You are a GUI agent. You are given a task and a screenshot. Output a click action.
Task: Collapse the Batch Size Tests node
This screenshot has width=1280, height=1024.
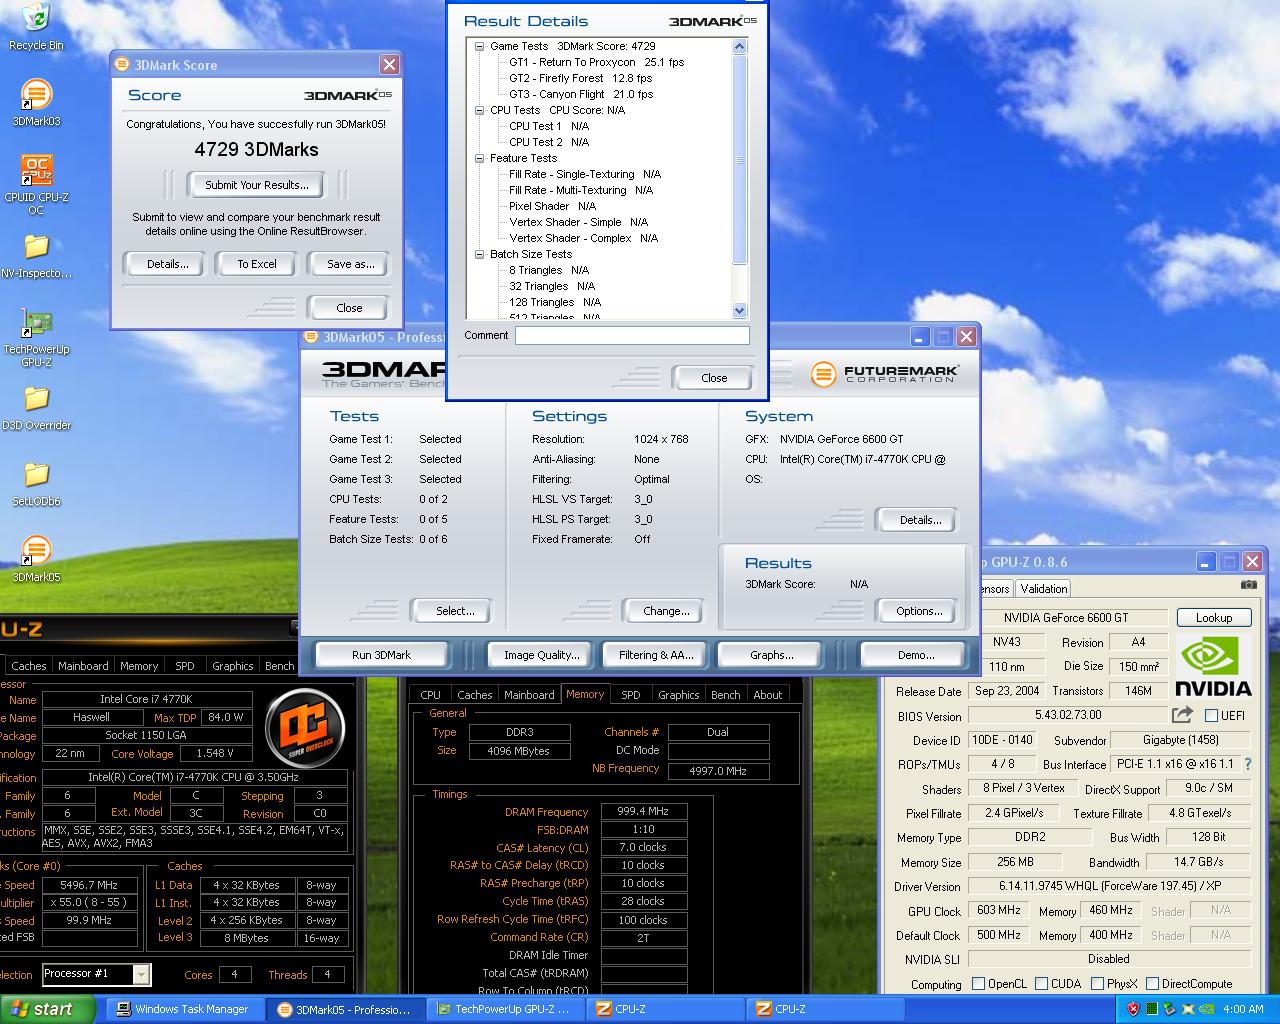point(479,254)
